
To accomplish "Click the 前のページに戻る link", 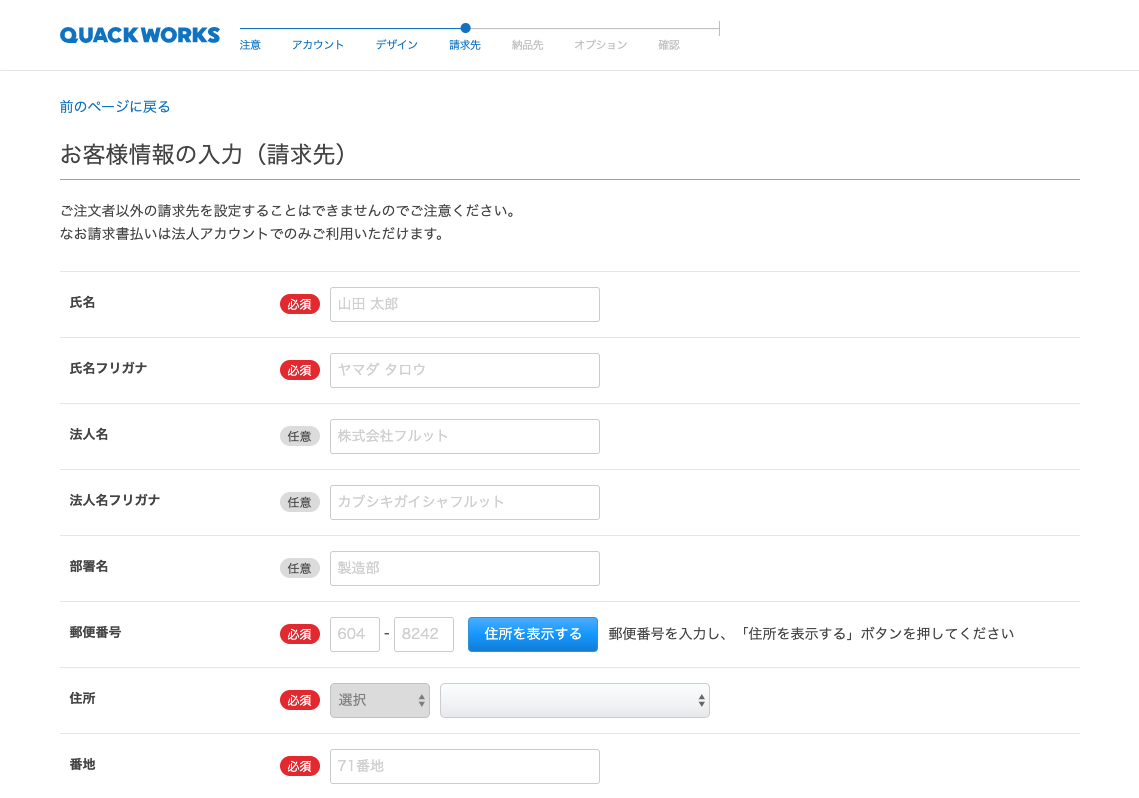I will pyautogui.click(x=114, y=105).
